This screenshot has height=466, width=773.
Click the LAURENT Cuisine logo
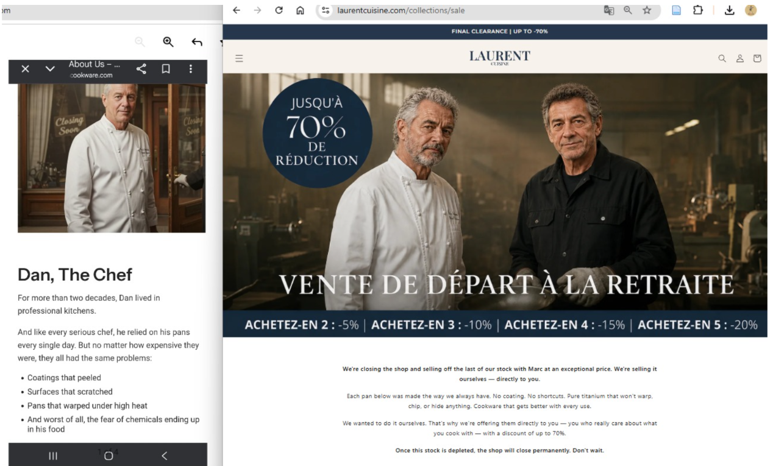pyautogui.click(x=499, y=57)
